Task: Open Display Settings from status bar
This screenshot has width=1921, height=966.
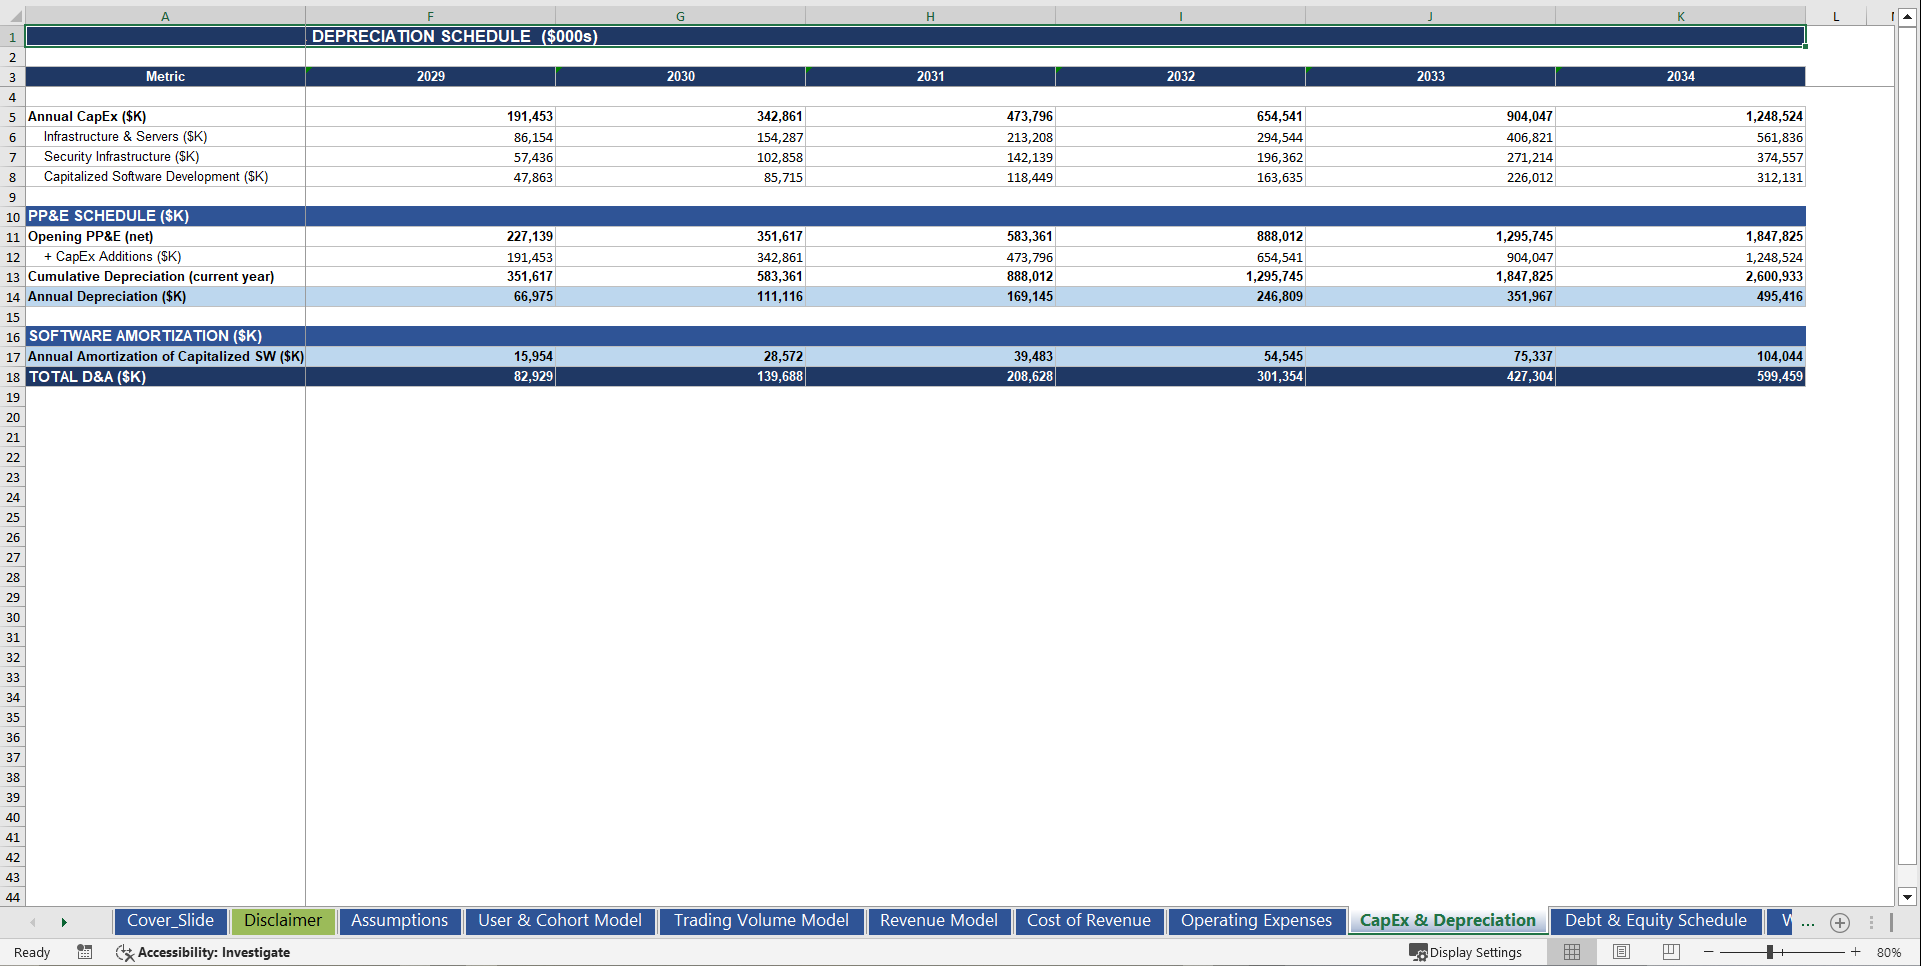Action: pos(1466,952)
